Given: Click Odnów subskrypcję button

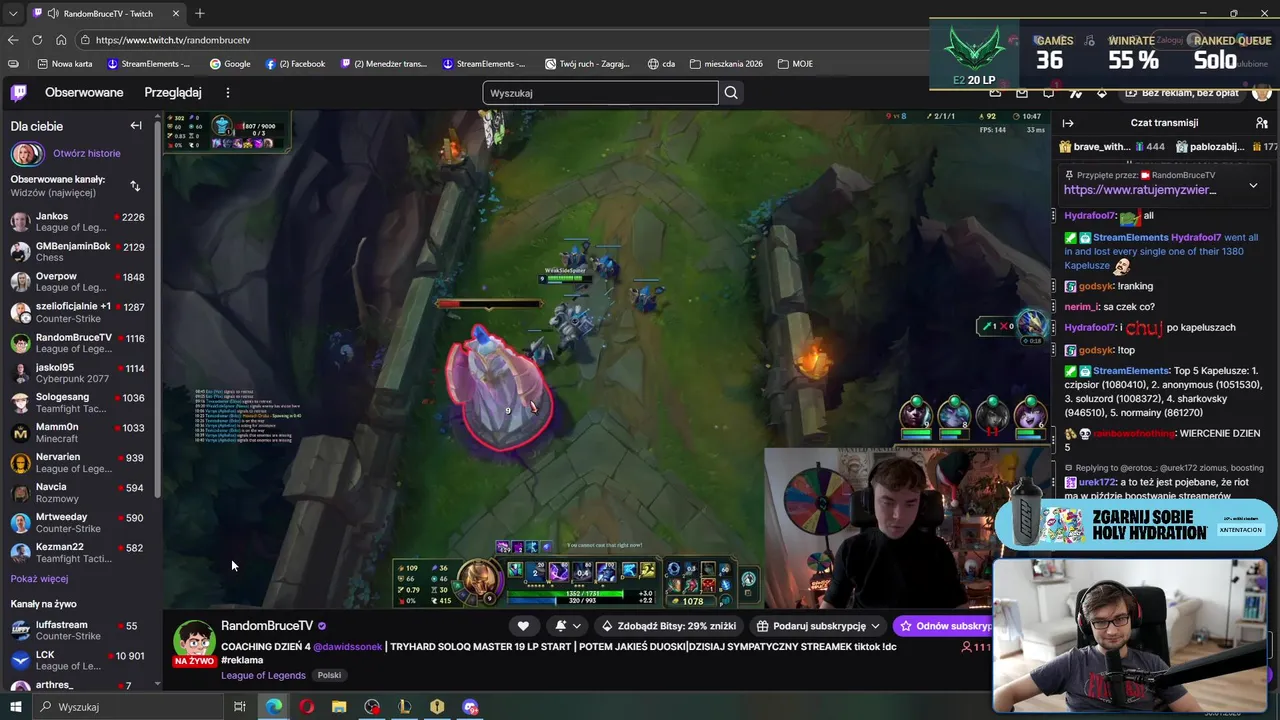Looking at the screenshot, I should [942, 626].
